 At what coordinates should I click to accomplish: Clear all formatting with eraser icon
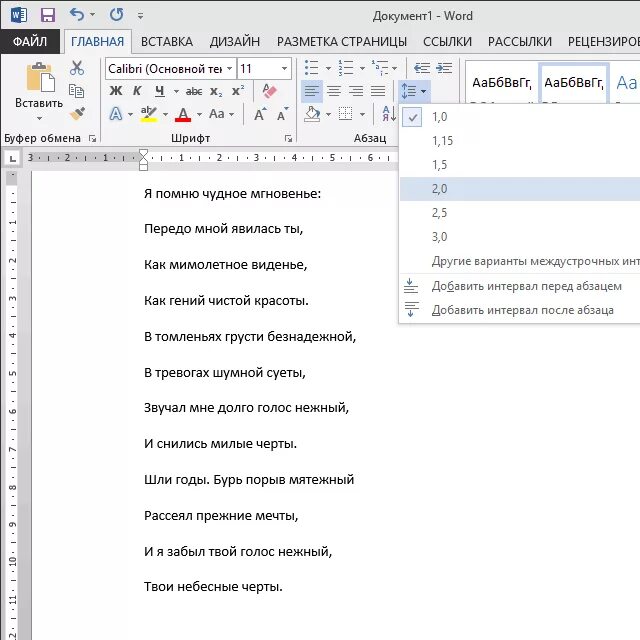click(269, 91)
